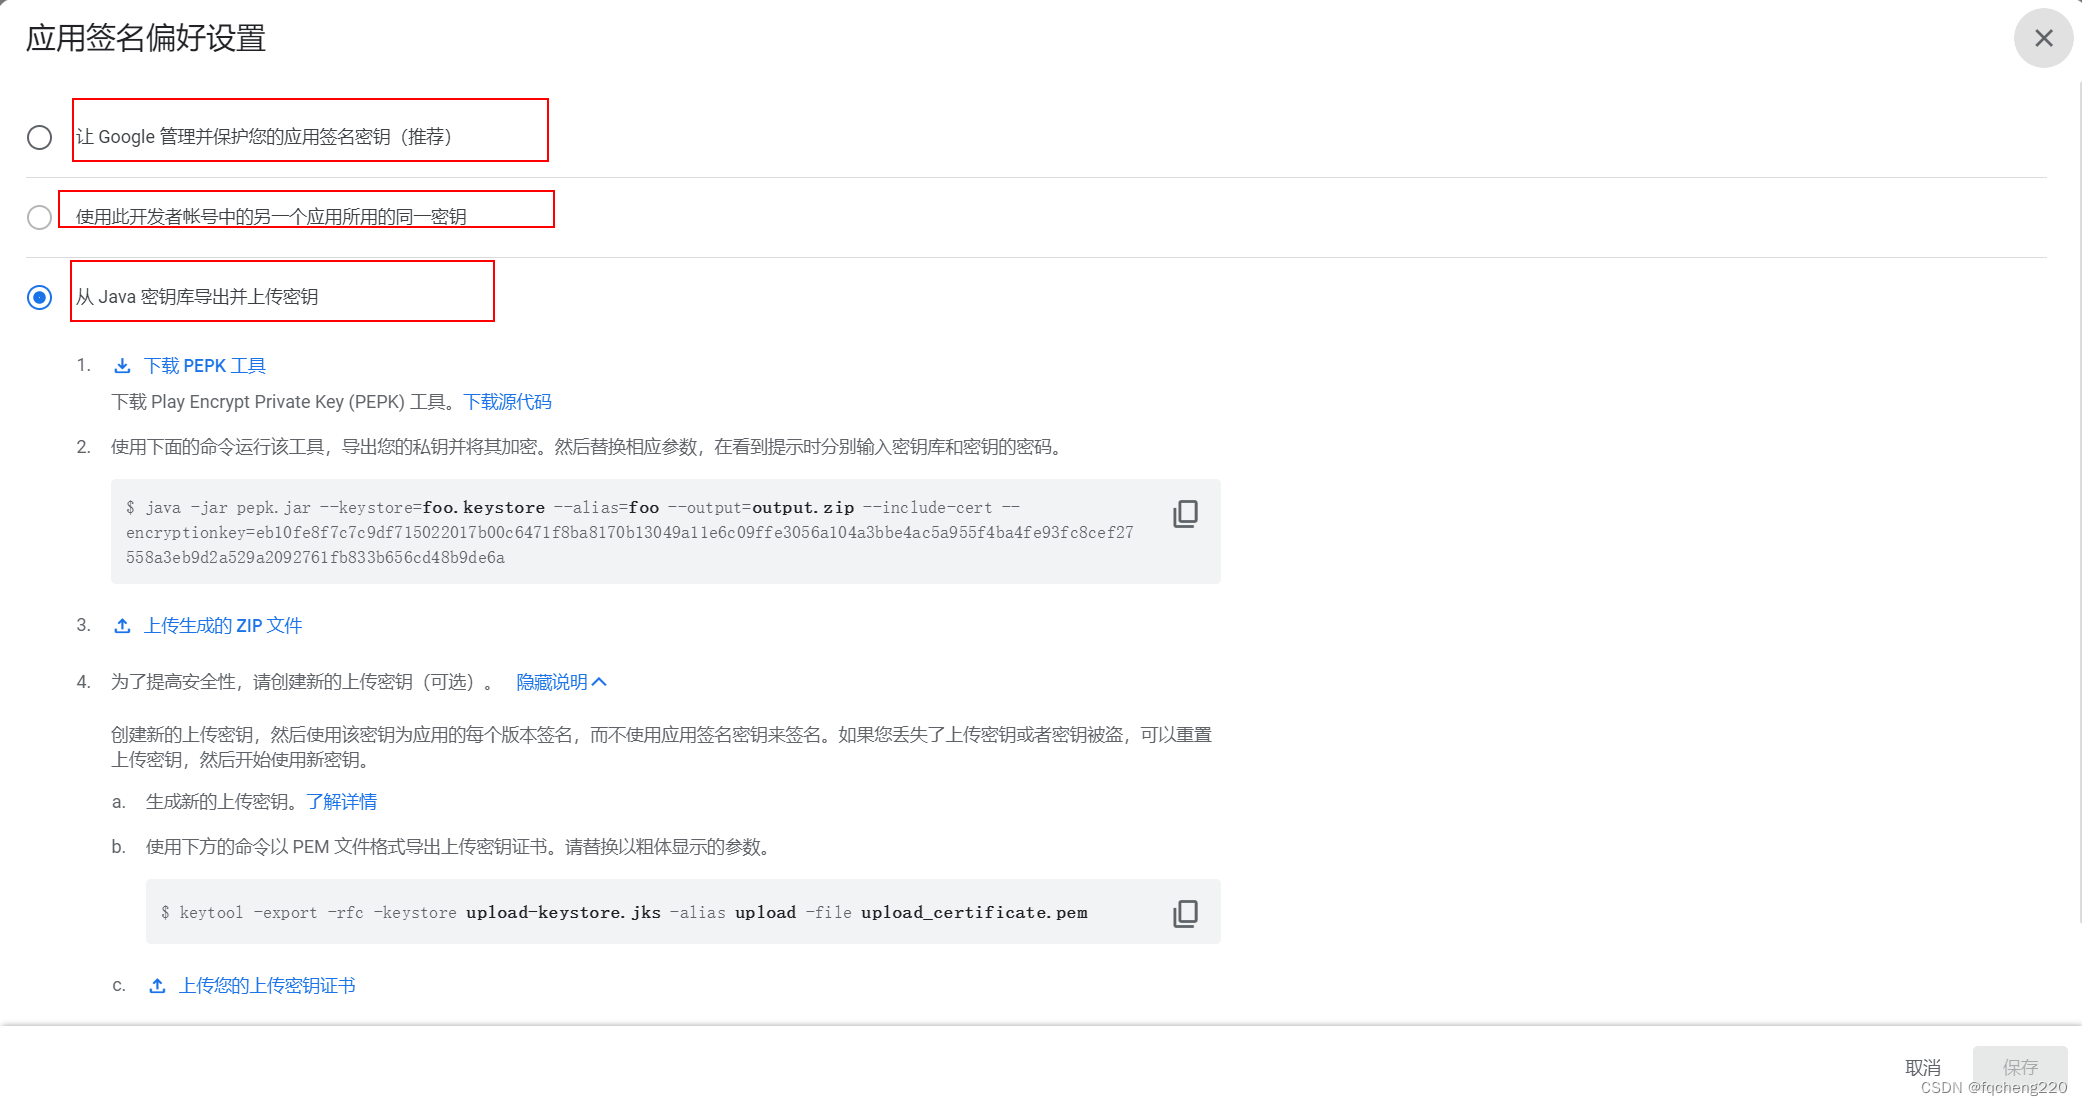Click the 下载 PEPK 工具 link

(205, 364)
